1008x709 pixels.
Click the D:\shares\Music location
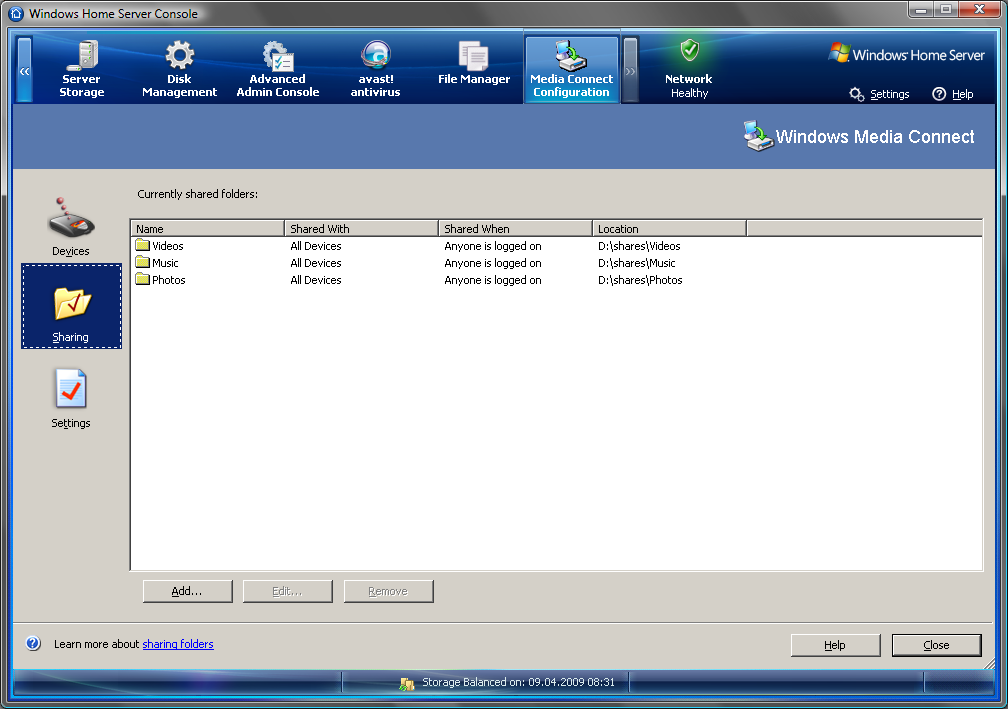click(x=636, y=263)
